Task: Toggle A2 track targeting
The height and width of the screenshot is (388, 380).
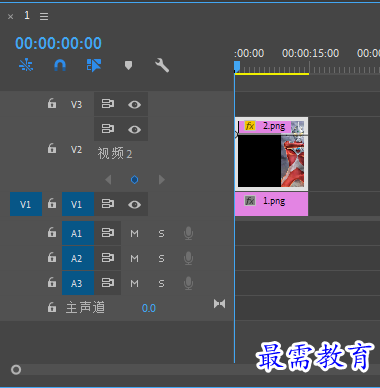Action: click(78, 258)
